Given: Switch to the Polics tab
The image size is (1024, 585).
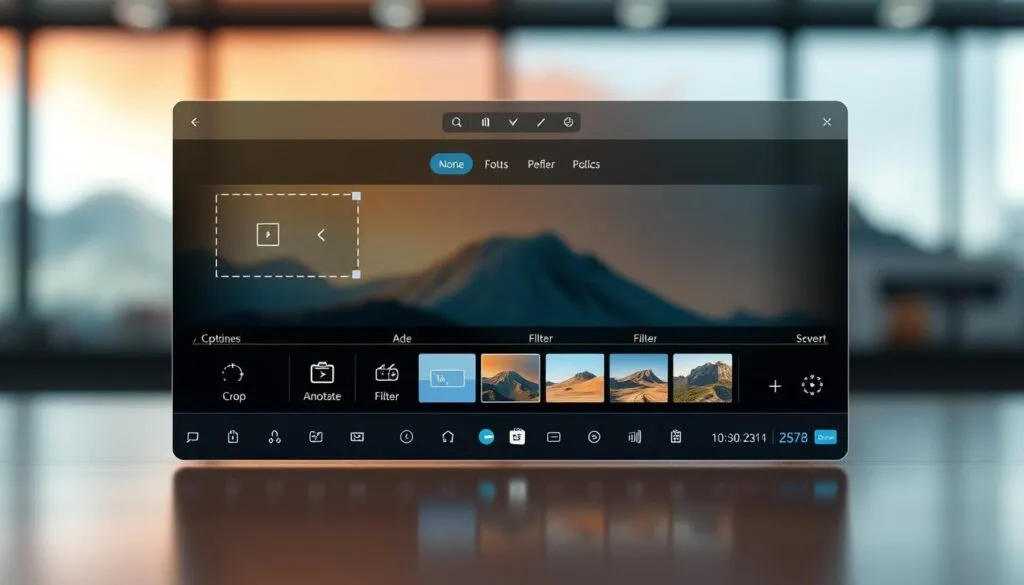Looking at the screenshot, I should tap(586, 164).
